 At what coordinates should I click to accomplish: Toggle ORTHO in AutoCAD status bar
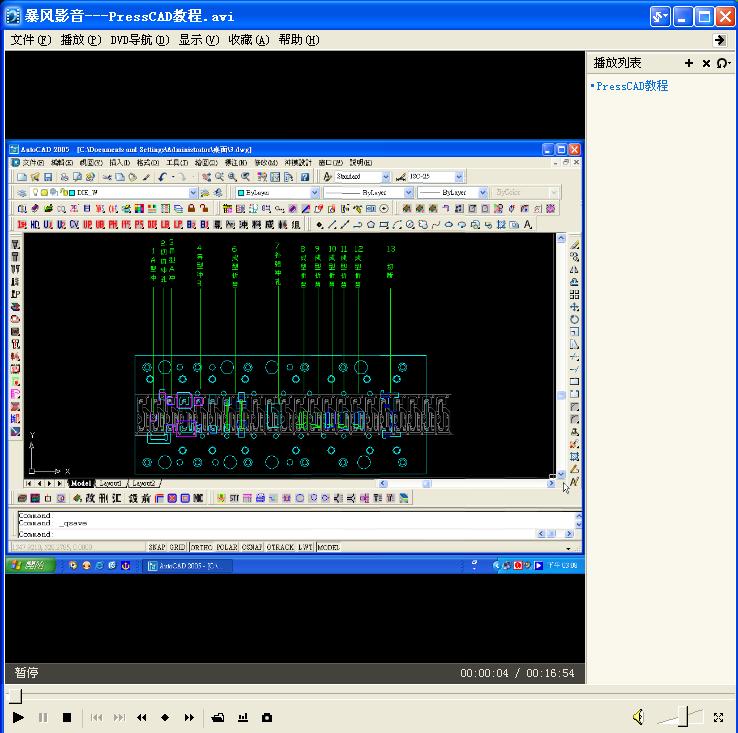point(202,548)
